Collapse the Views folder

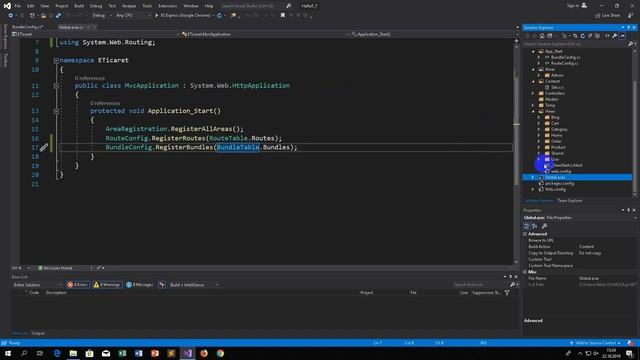pos(533,111)
